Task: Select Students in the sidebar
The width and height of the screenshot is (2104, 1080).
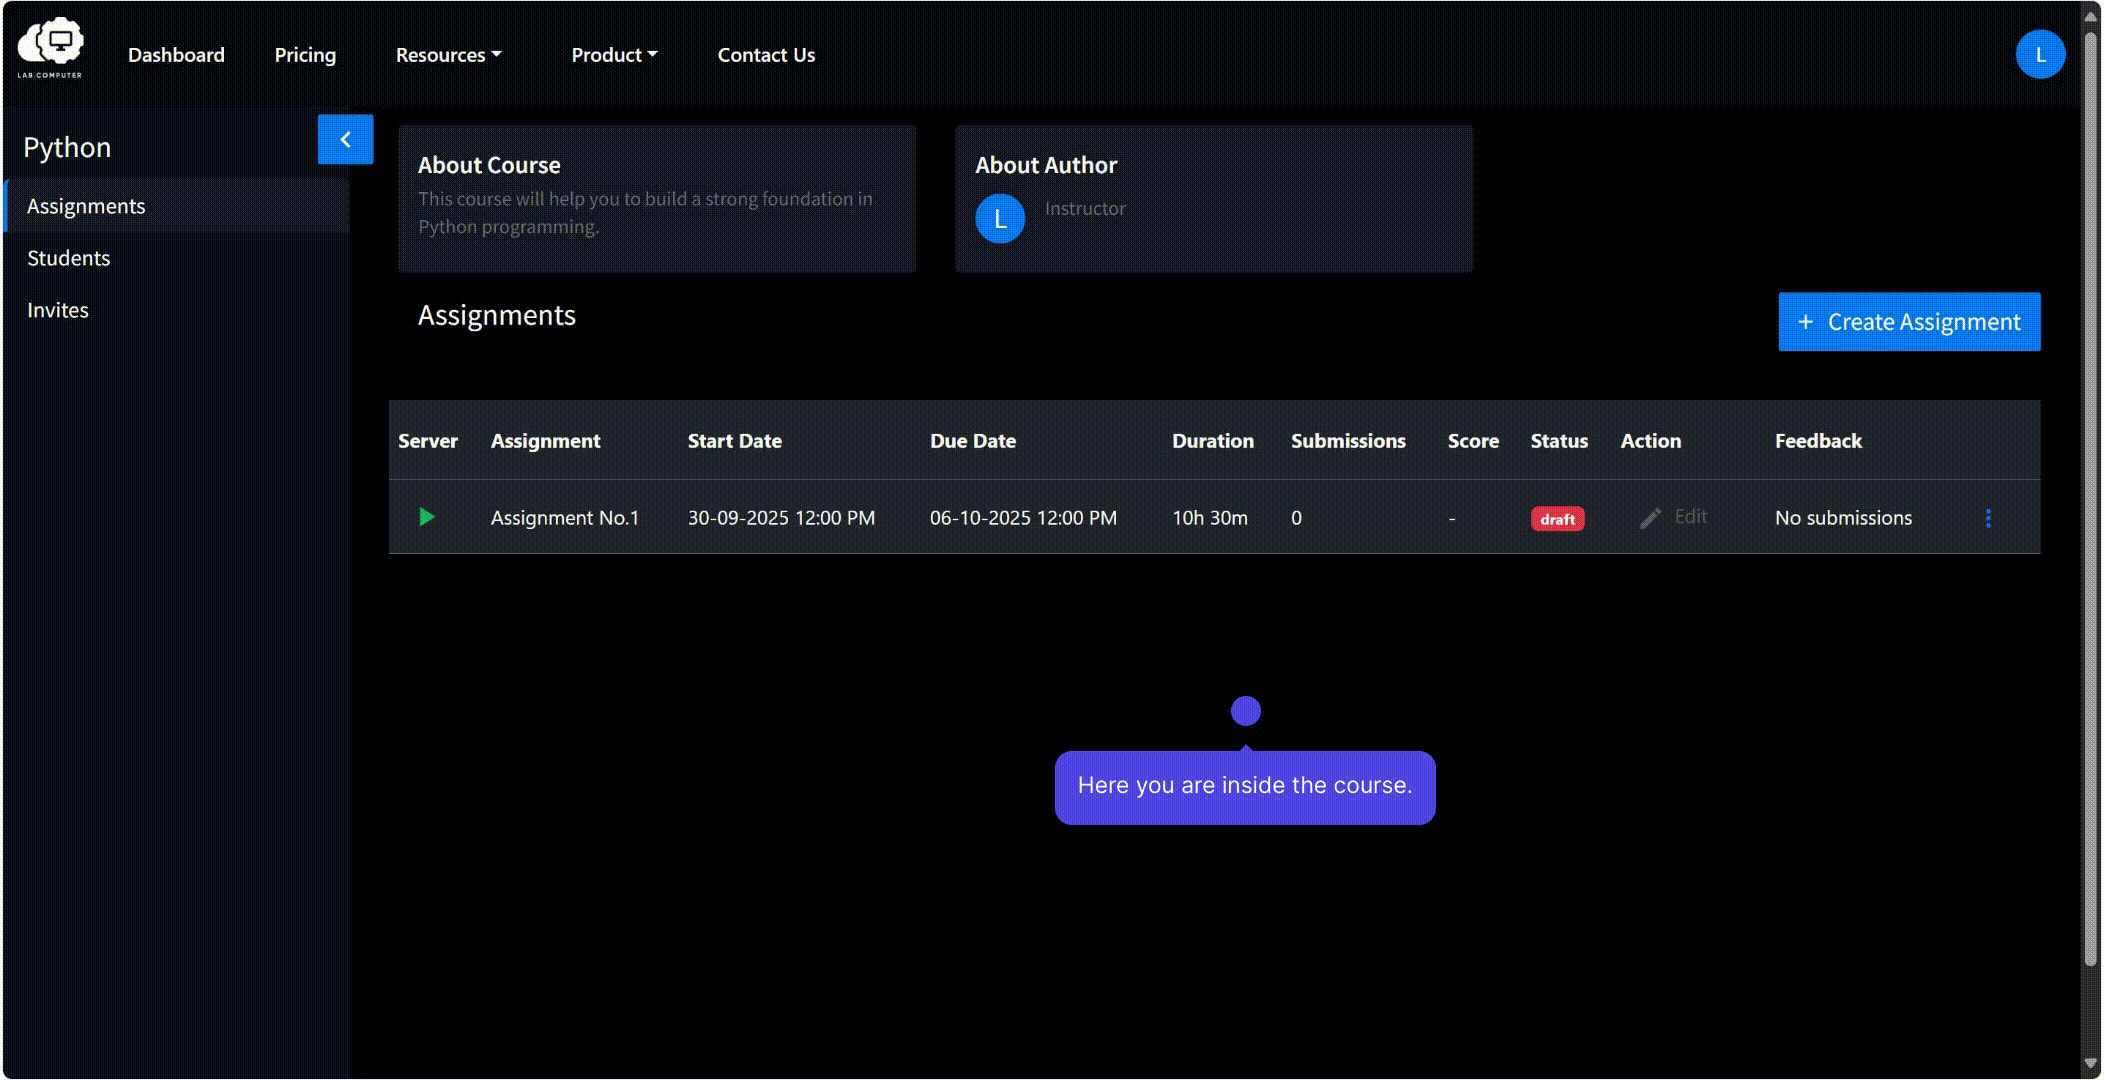Action: (x=177, y=258)
